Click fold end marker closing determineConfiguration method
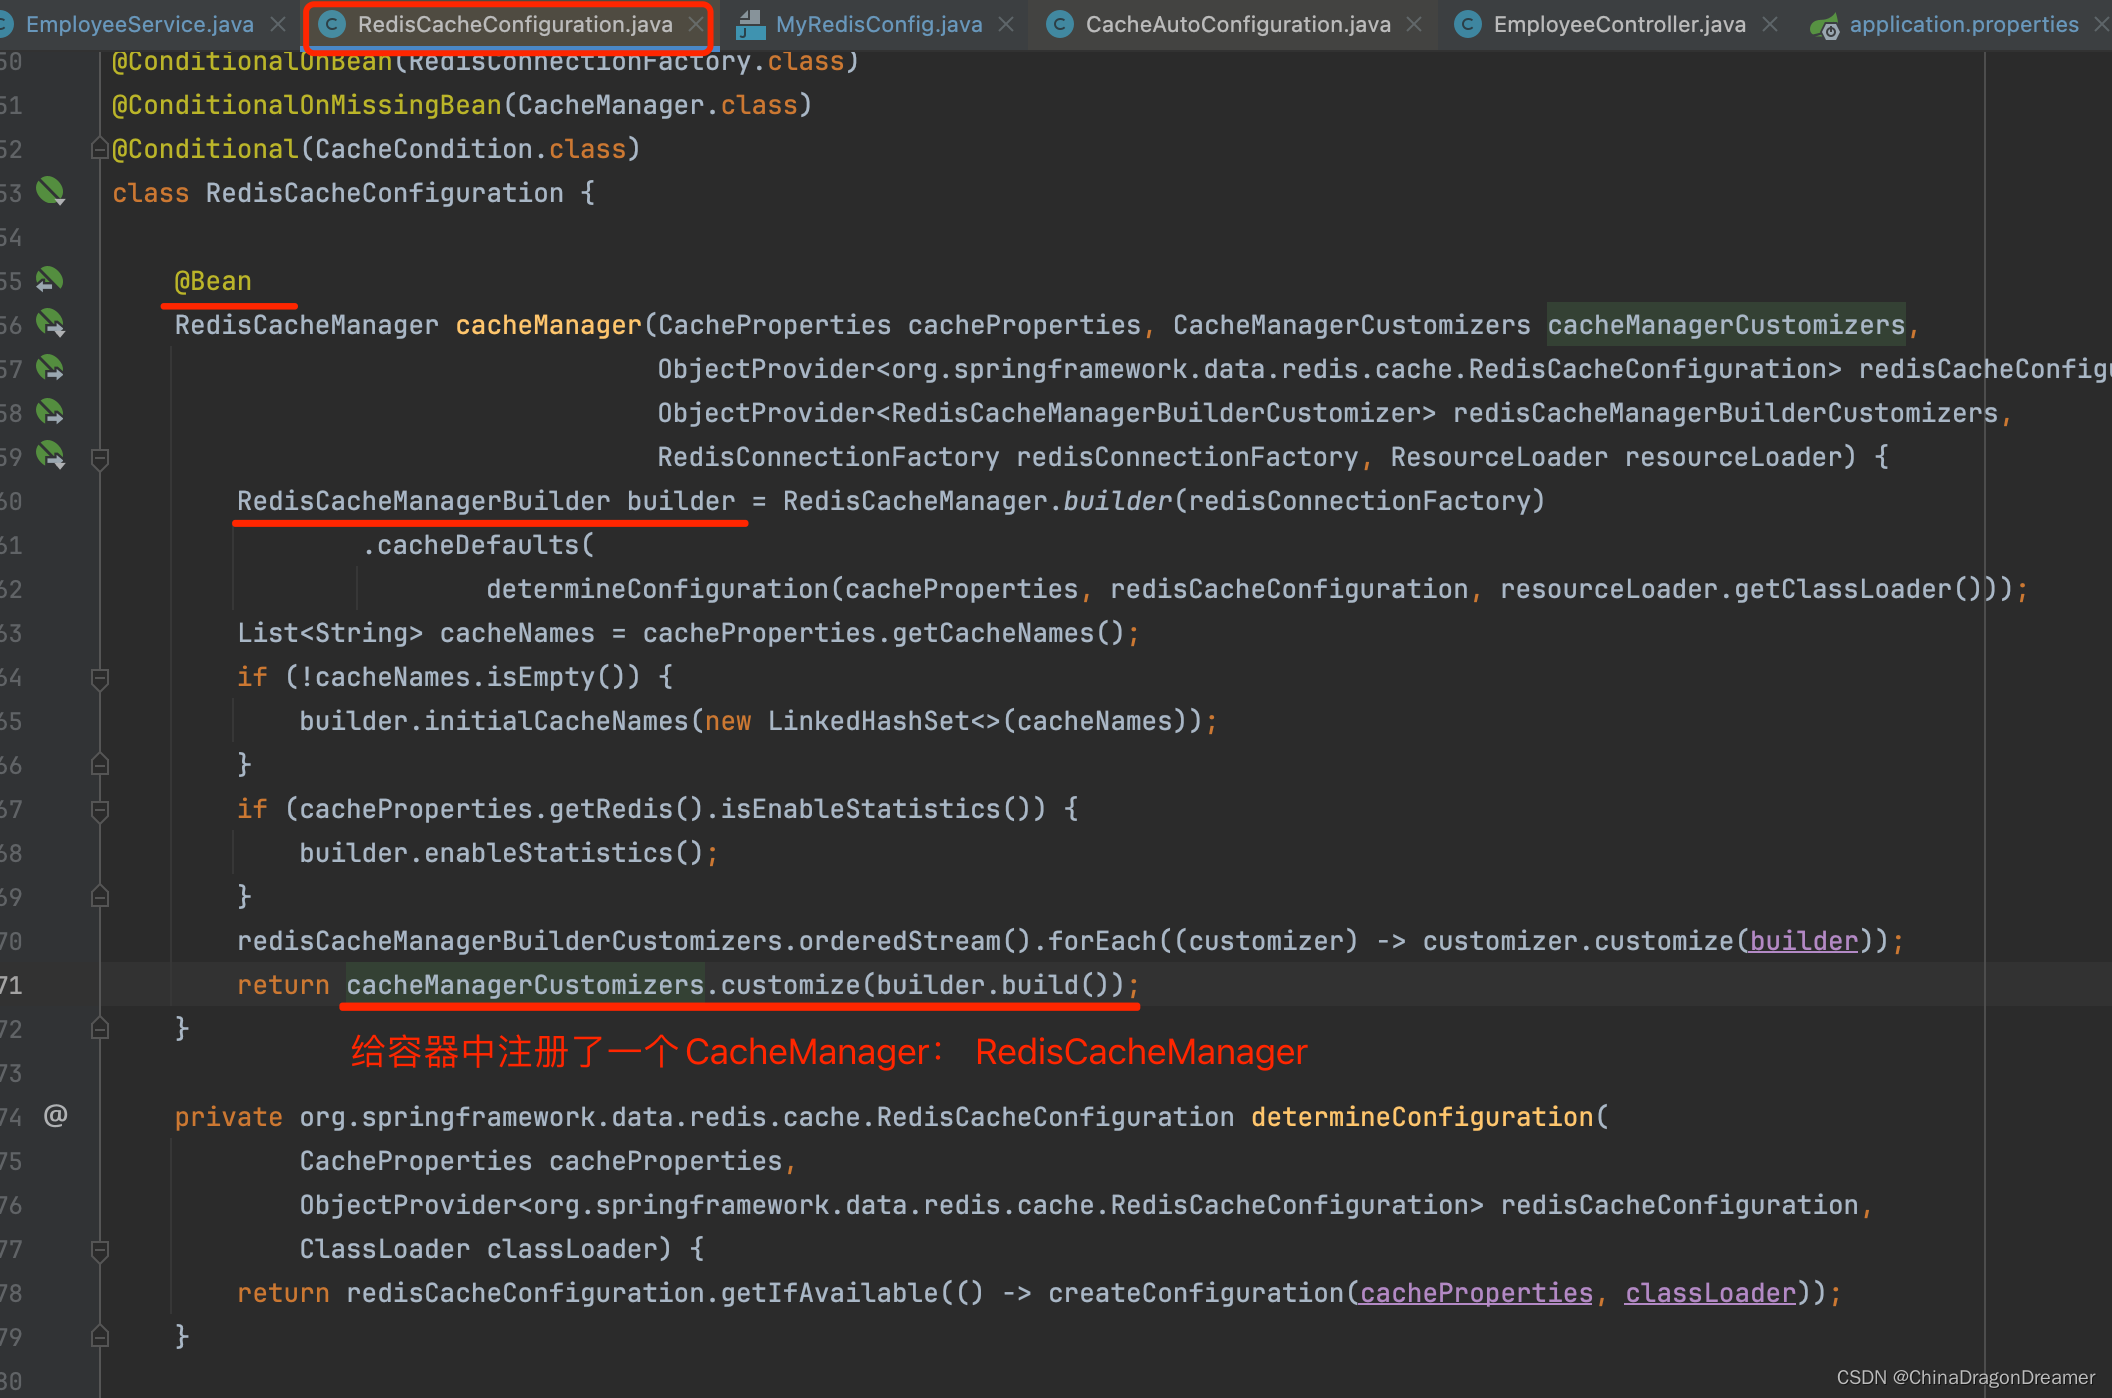The width and height of the screenshot is (2112, 1398). tap(100, 1337)
